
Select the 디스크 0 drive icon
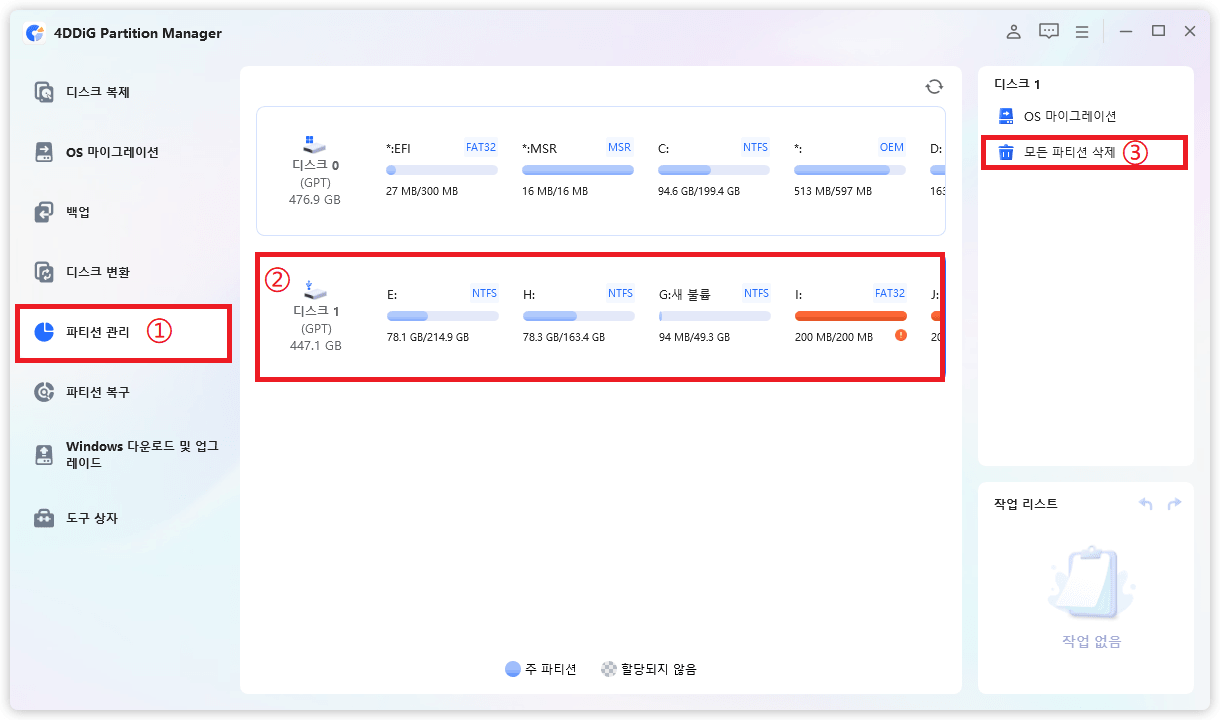(315, 145)
